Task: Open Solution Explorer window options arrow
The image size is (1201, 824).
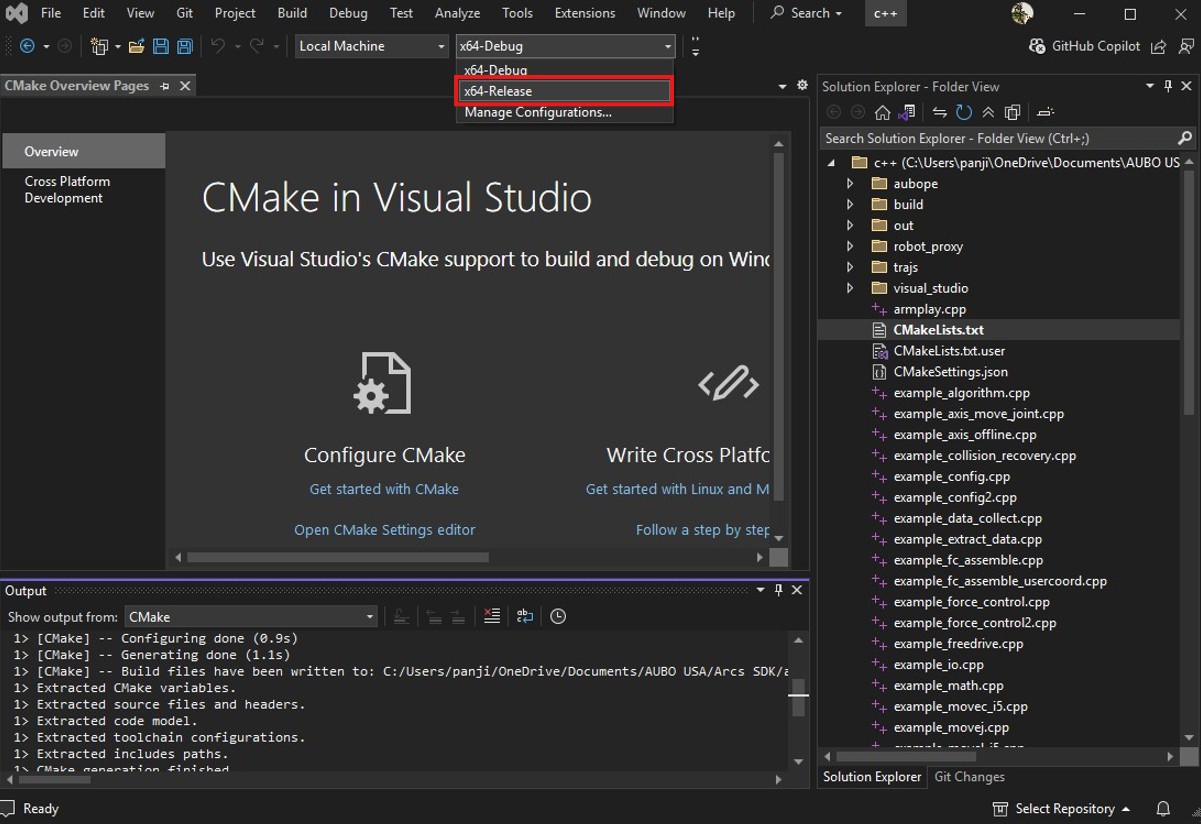Action: pos(1149,86)
